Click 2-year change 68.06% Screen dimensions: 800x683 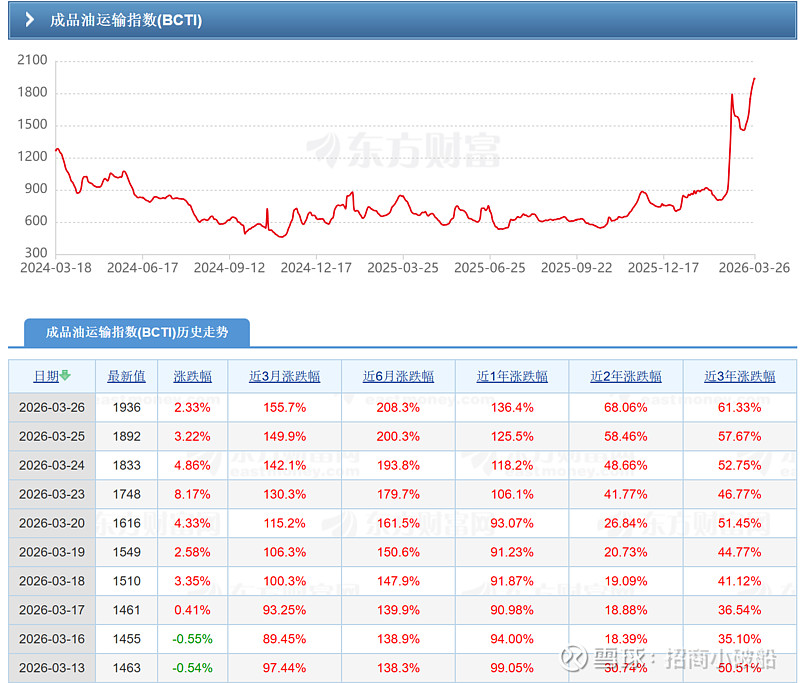coord(626,408)
